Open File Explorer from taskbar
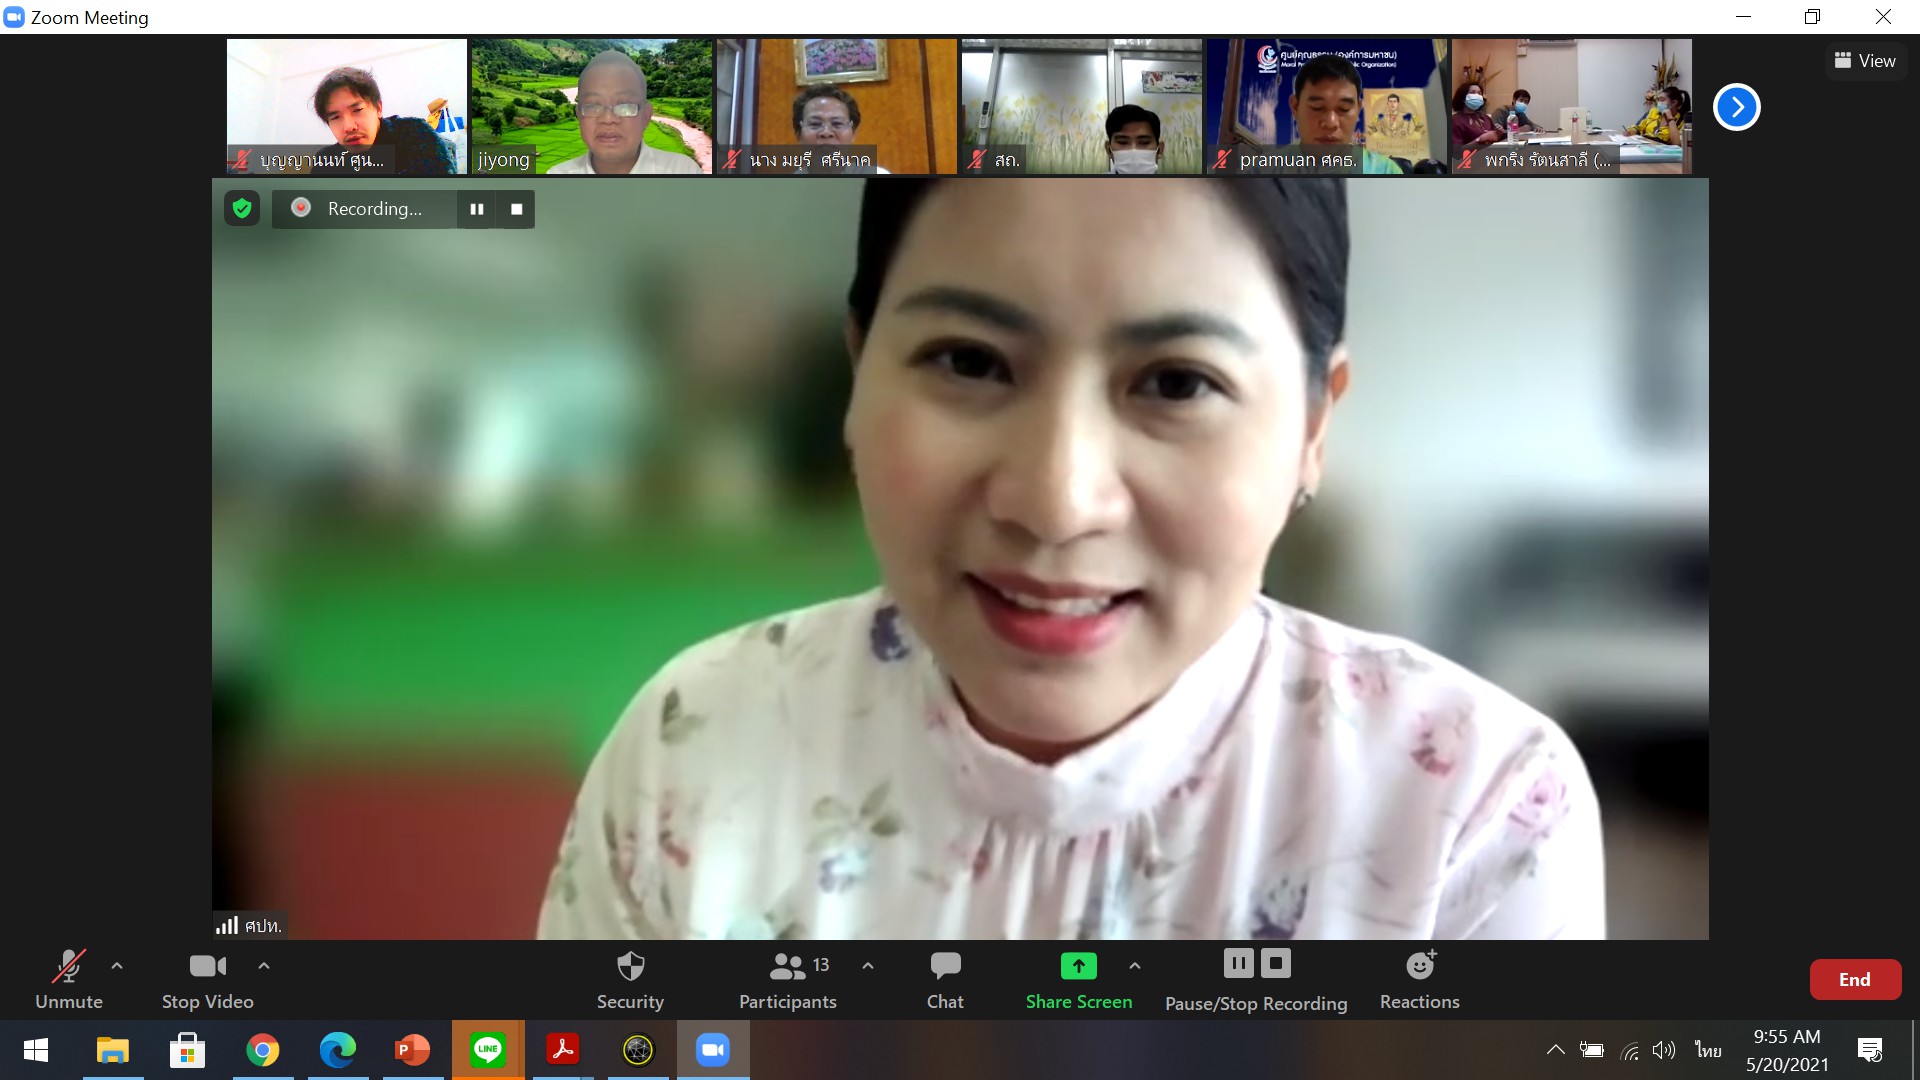This screenshot has width=1920, height=1080. coord(112,1050)
